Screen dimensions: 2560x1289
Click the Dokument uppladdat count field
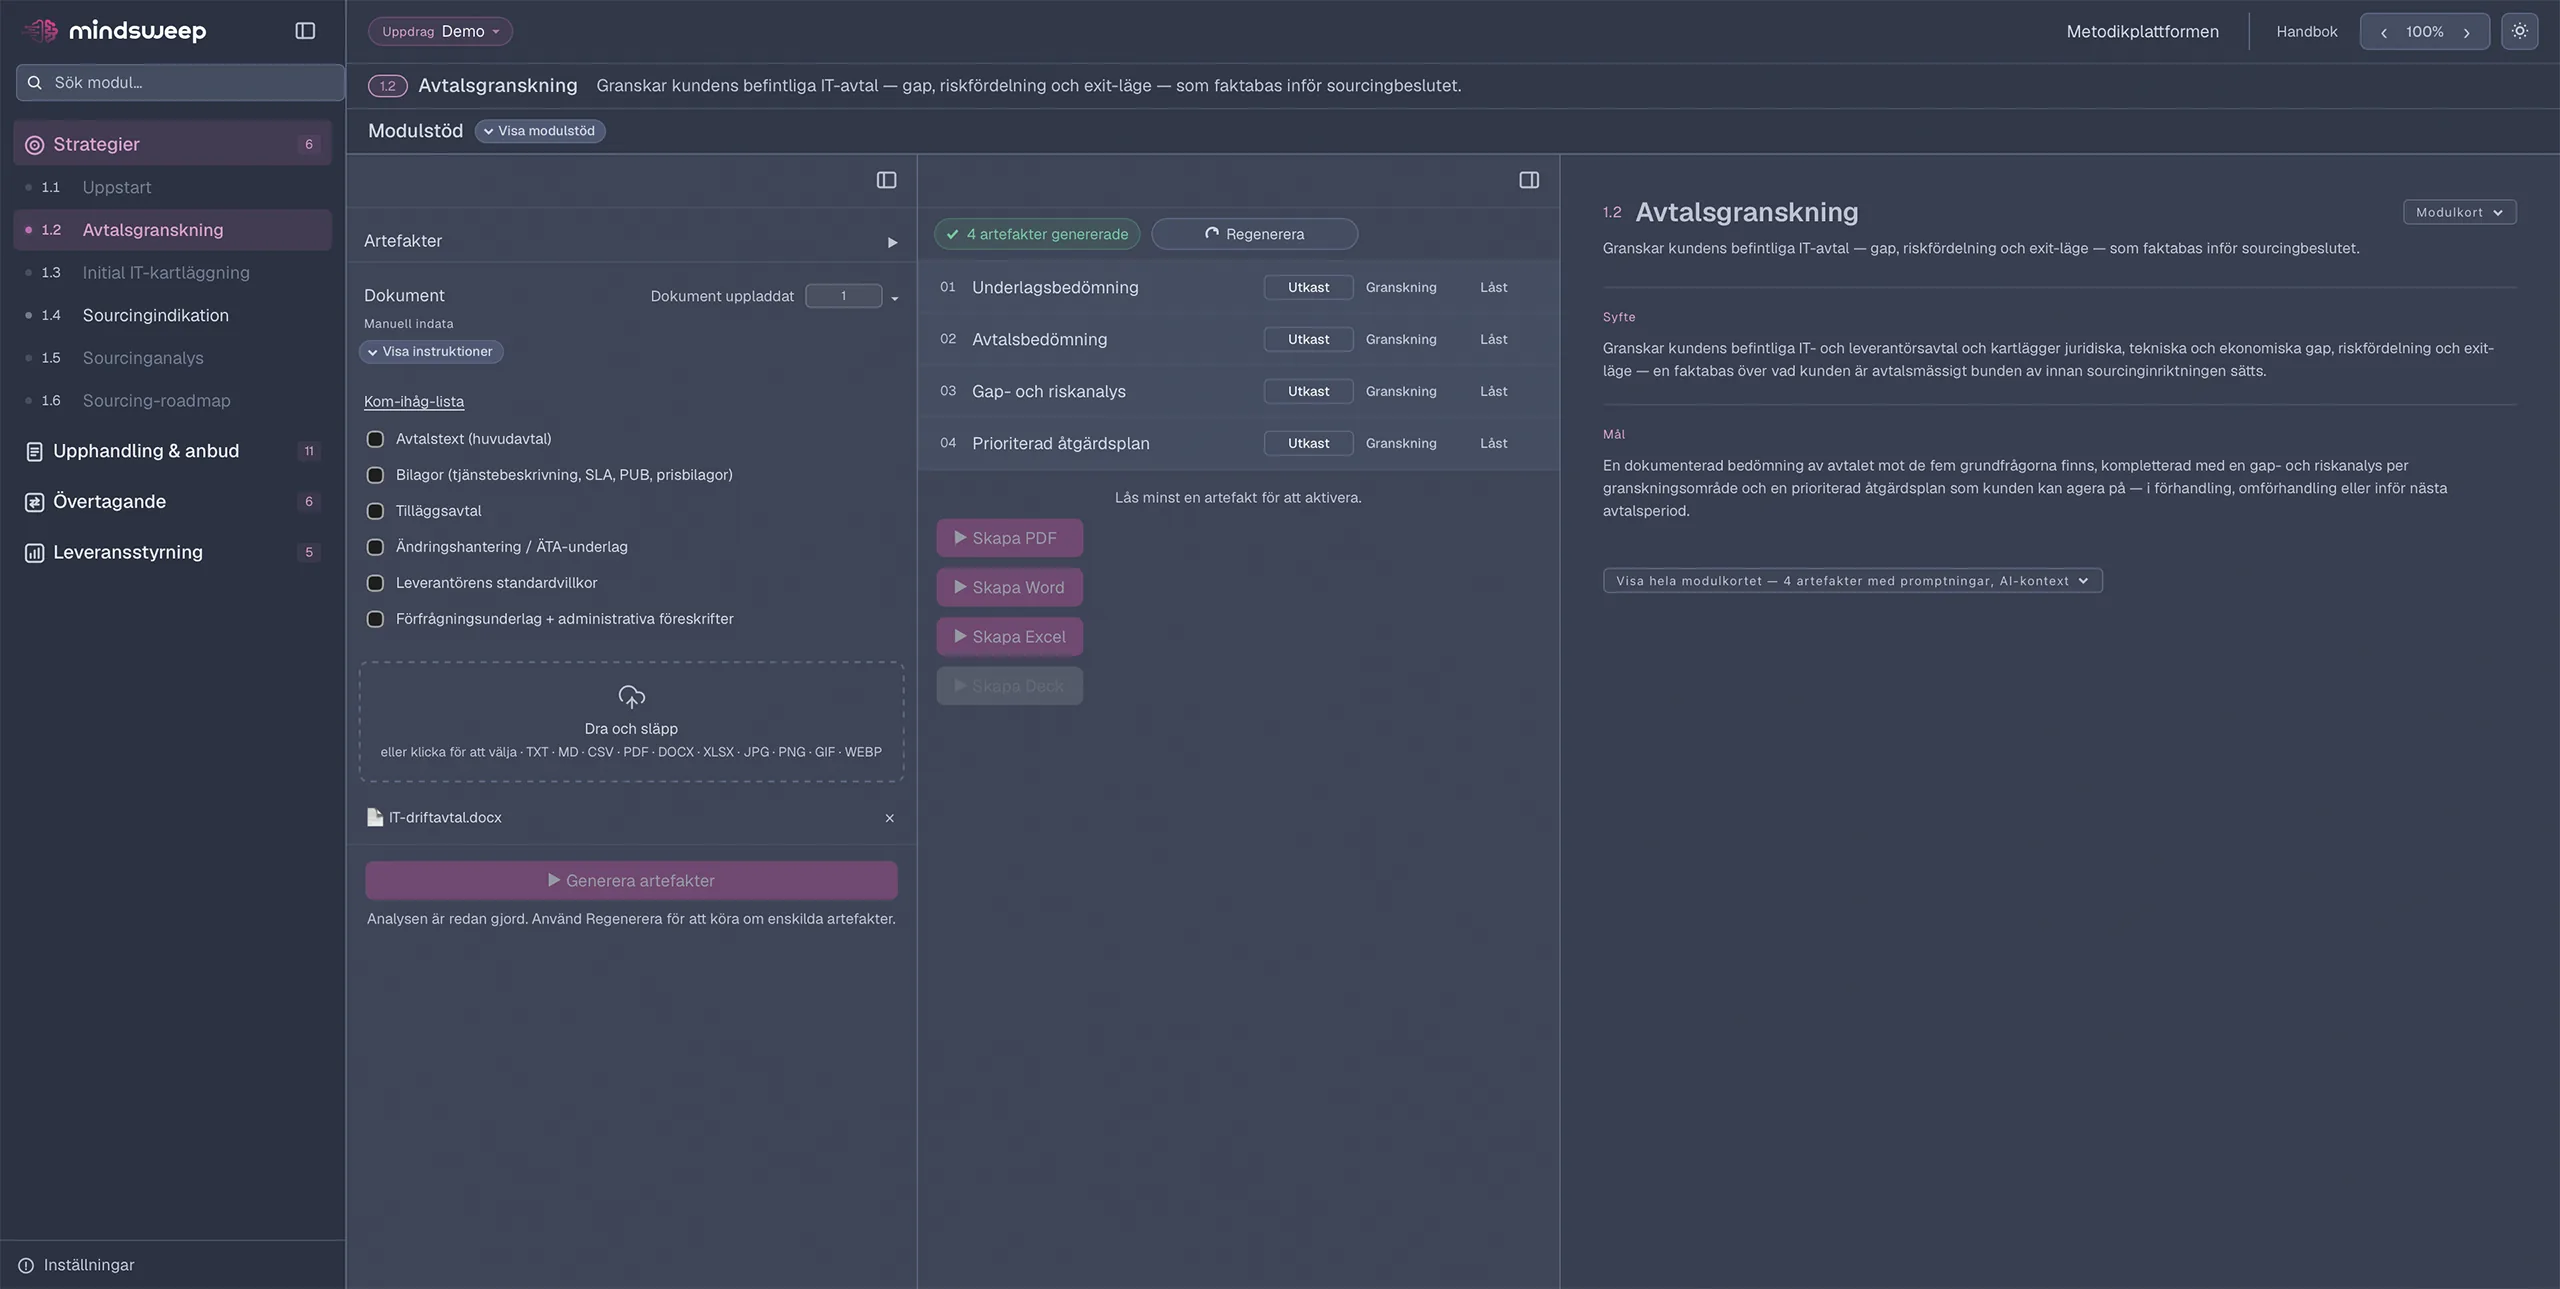[x=843, y=296]
